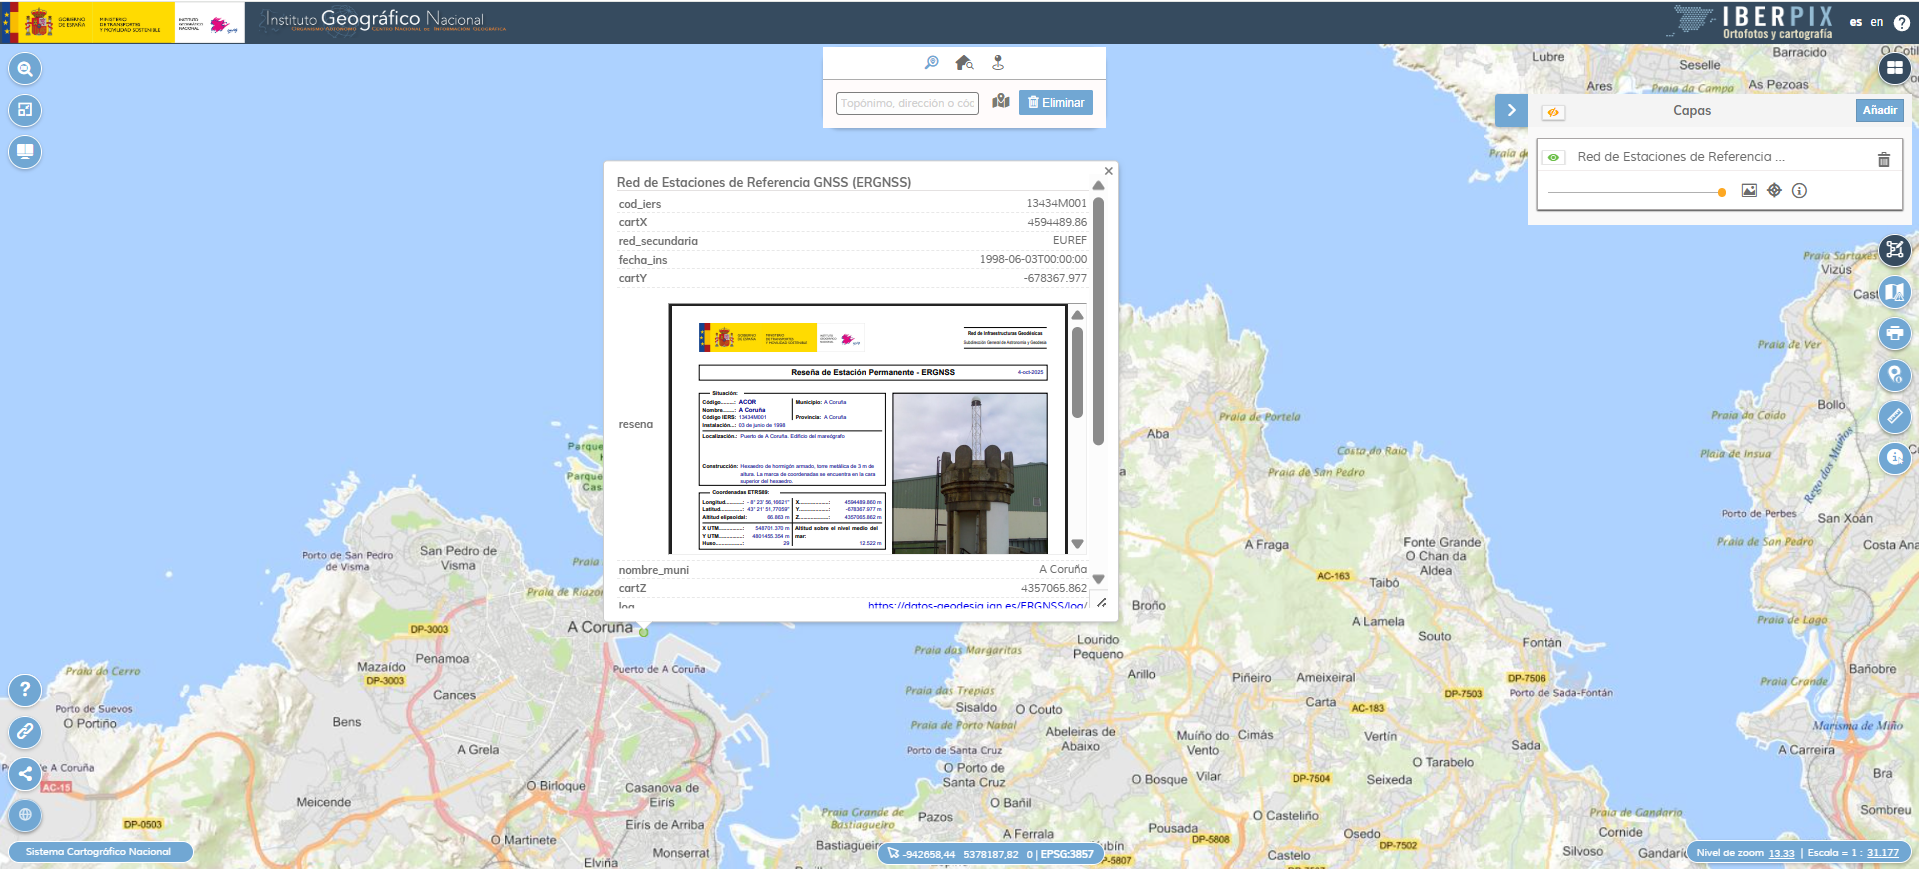Click the help question mark button on left
1919x869 pixels.
pos(25,690)
